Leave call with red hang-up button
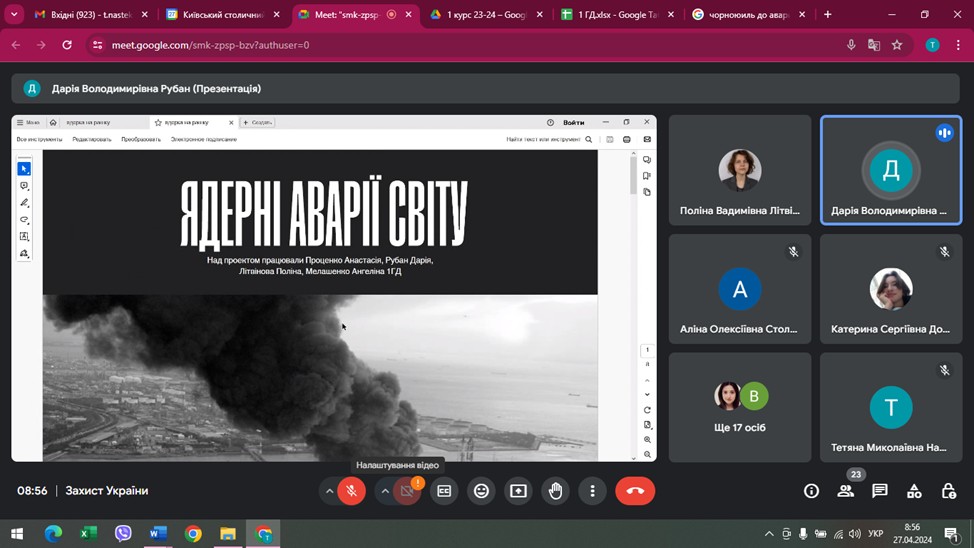Screen dimensions: 974x548 pyautogui.click(x=634, y=491)
